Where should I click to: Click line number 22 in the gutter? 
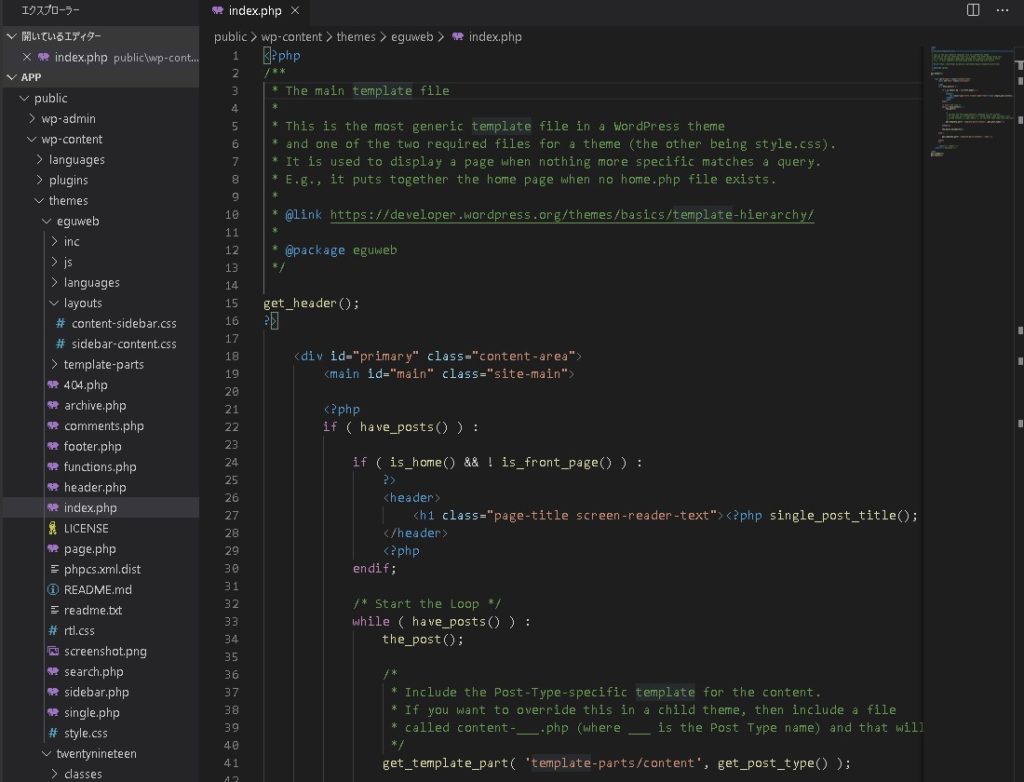click(x=232, y=427)
